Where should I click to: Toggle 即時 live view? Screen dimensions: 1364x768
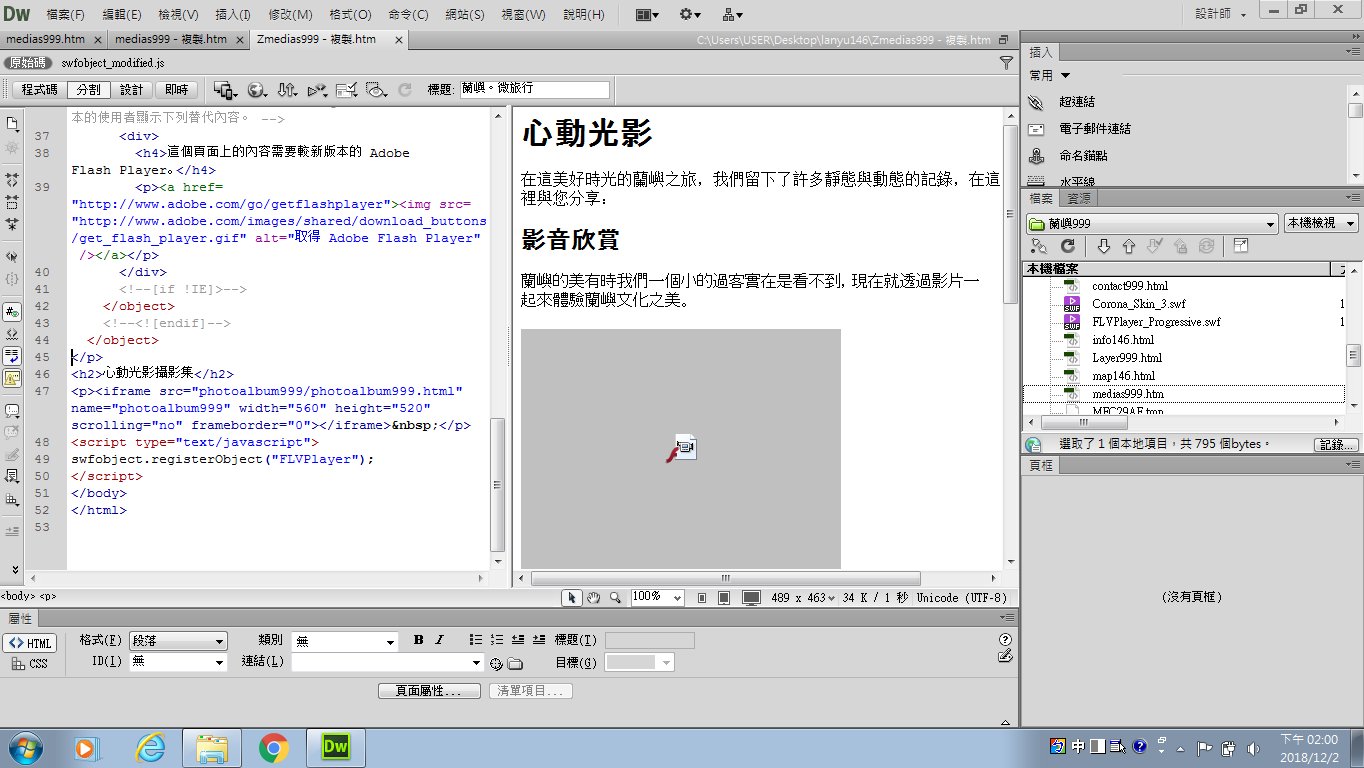[x=177, y=90]
